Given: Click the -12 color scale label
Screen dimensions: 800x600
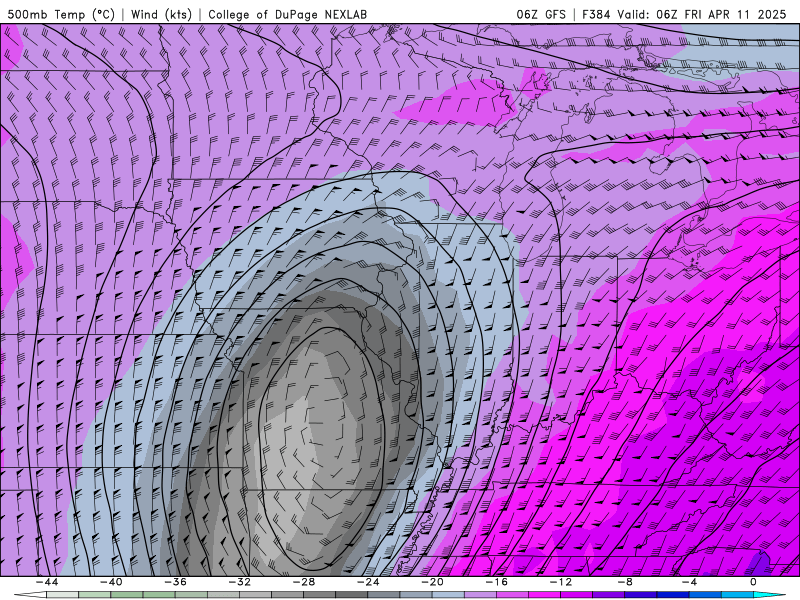Looking at the screenshot, I should click(561, 582).
